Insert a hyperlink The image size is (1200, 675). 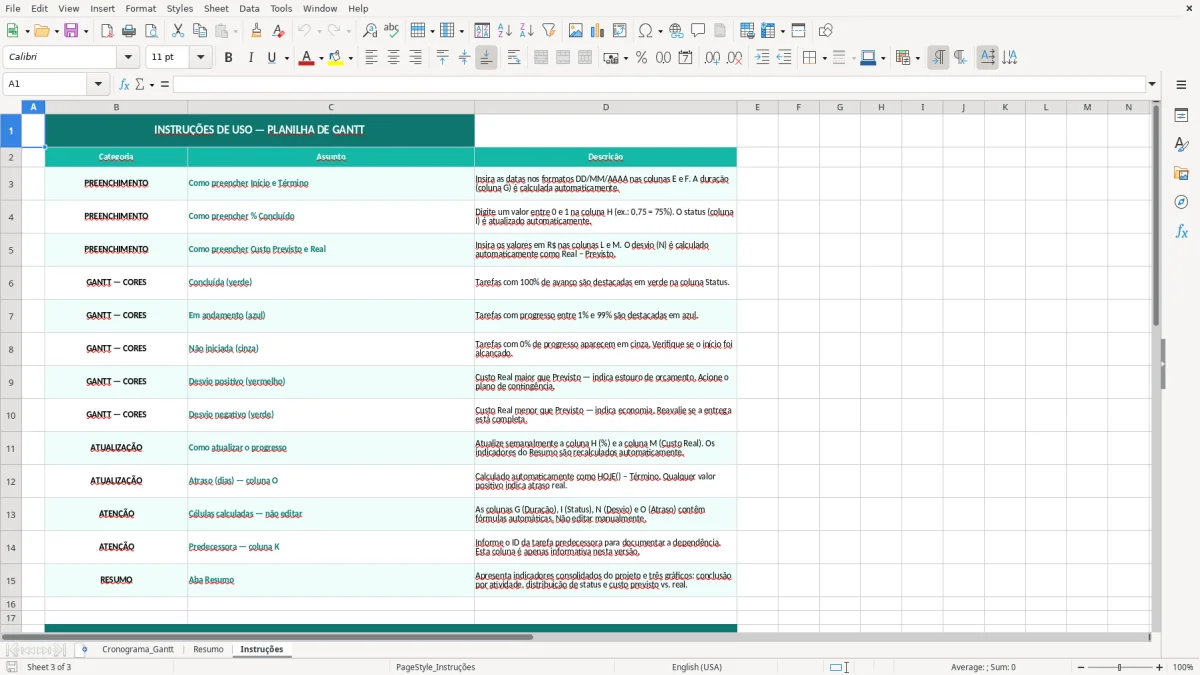(x=677, y=31)
